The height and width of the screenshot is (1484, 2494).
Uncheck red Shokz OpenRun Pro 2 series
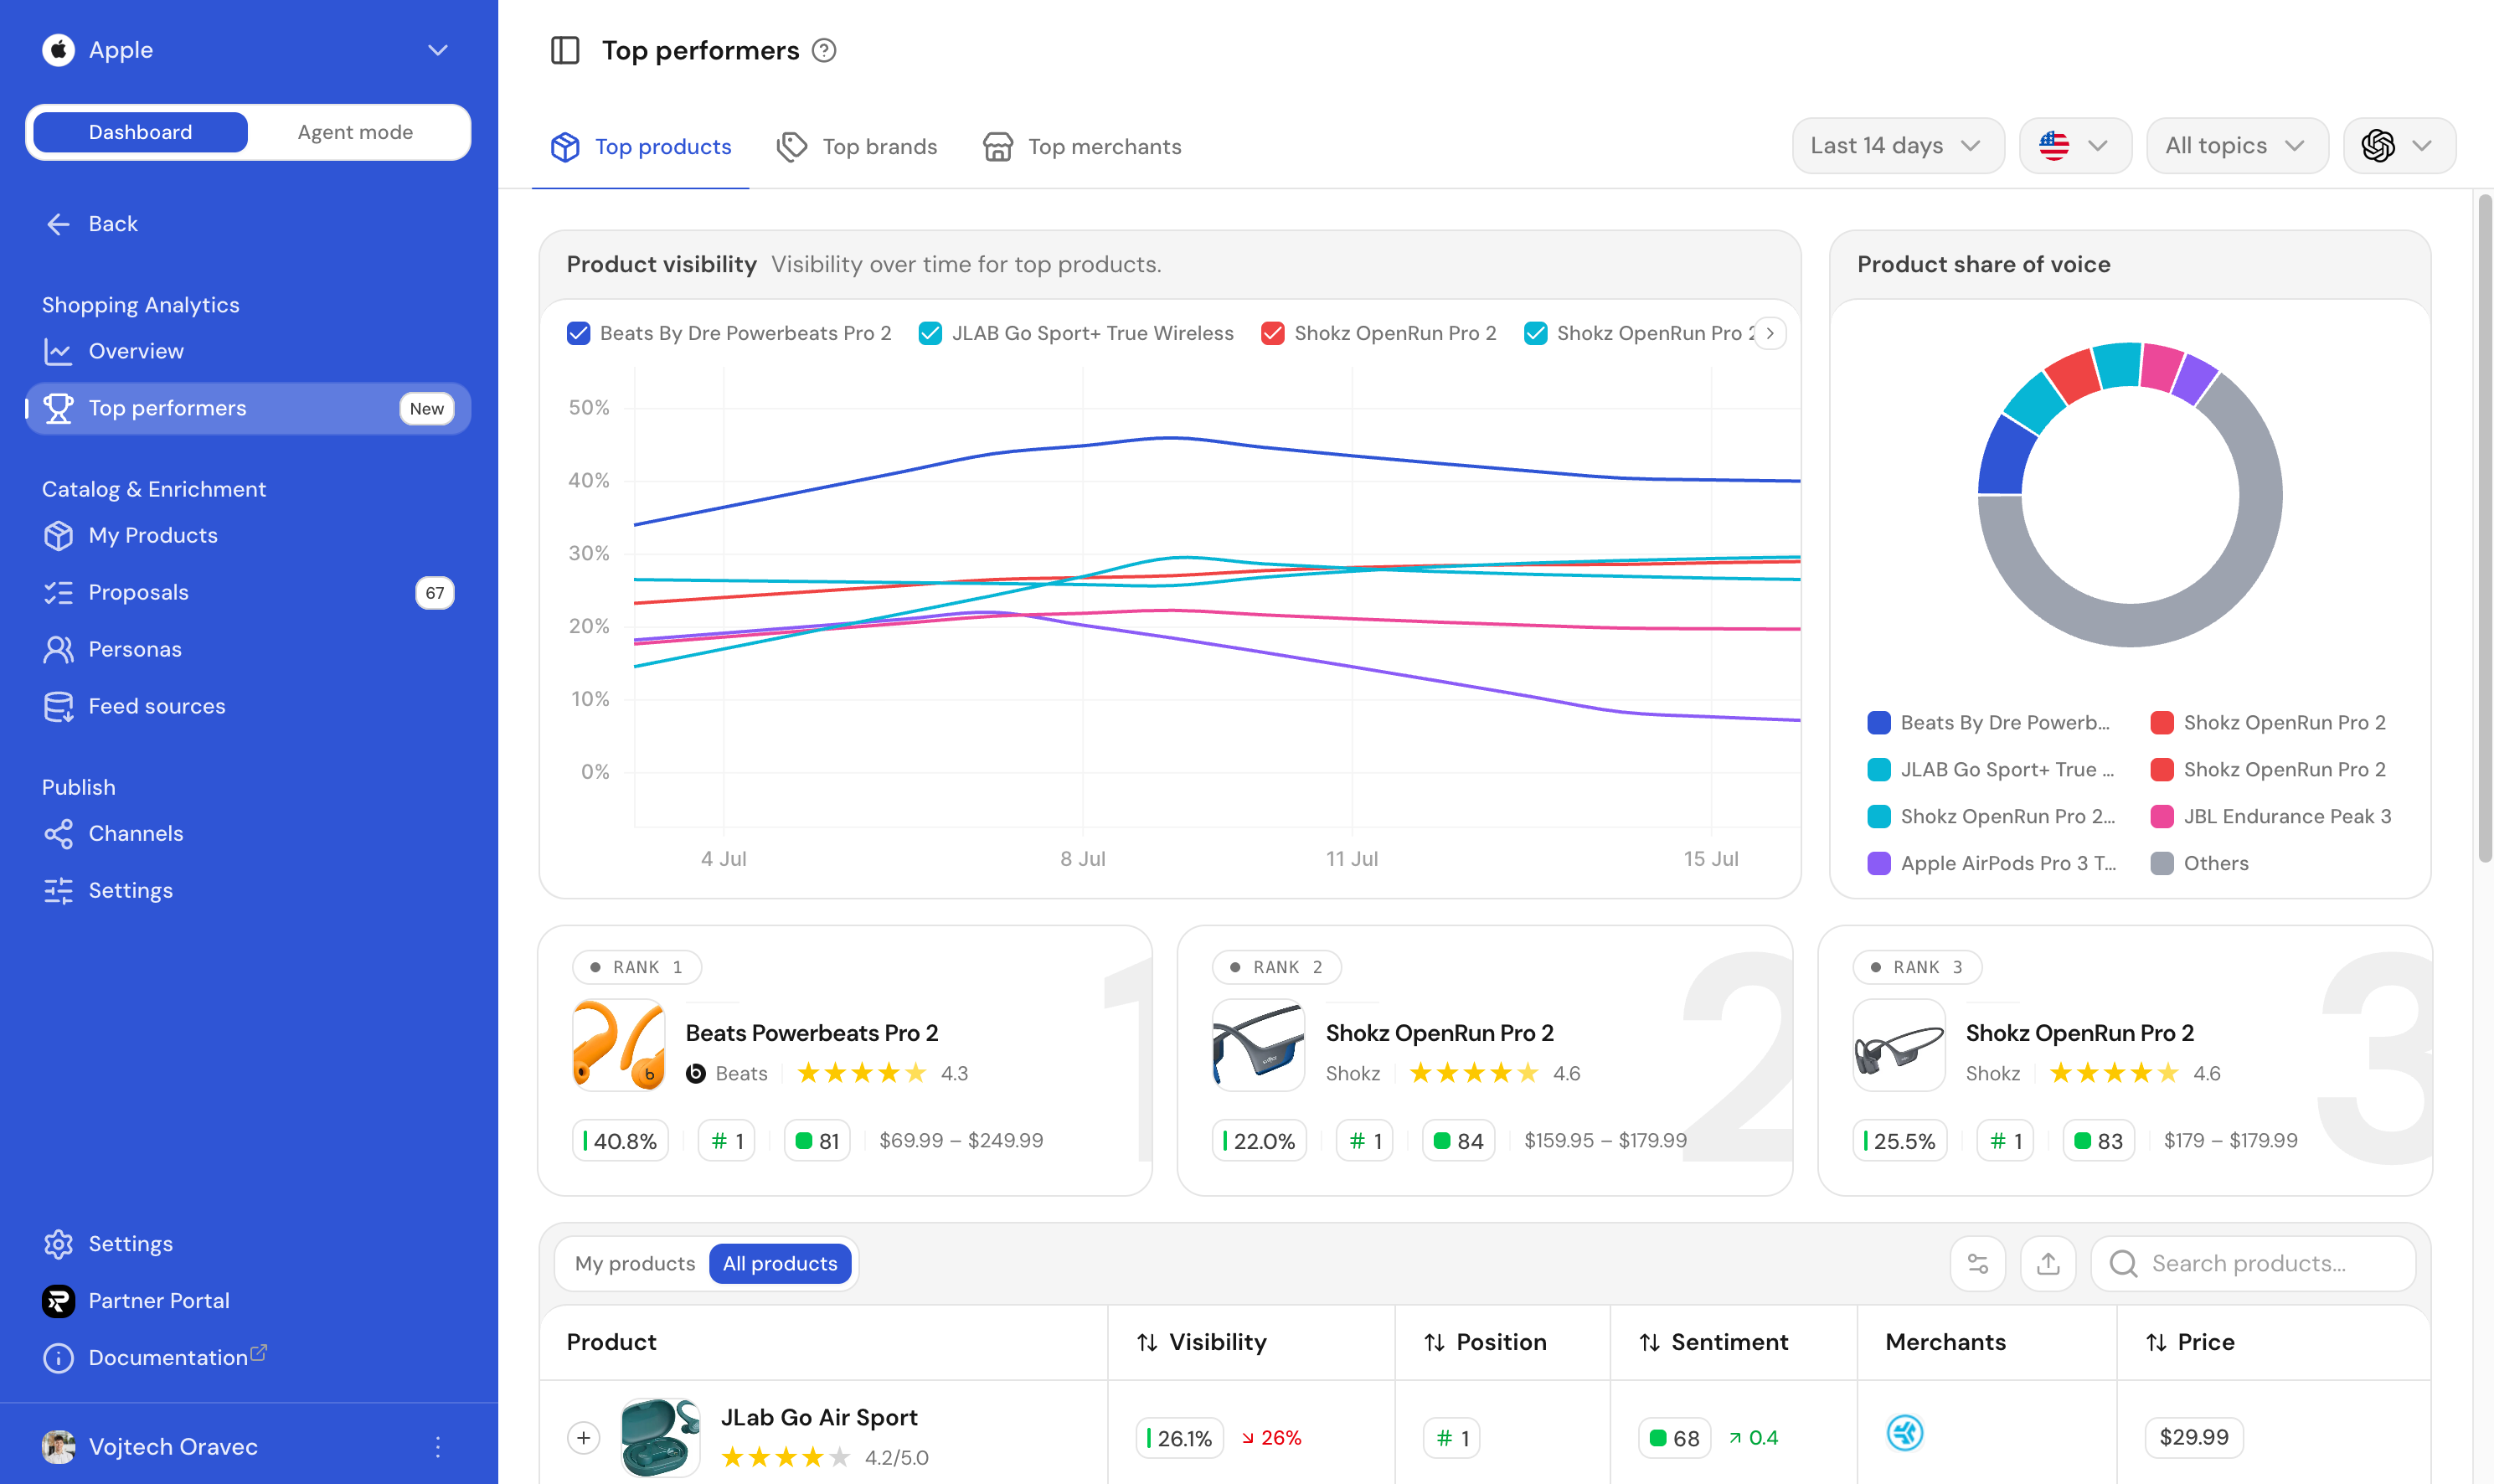(x=1272, y=333)
